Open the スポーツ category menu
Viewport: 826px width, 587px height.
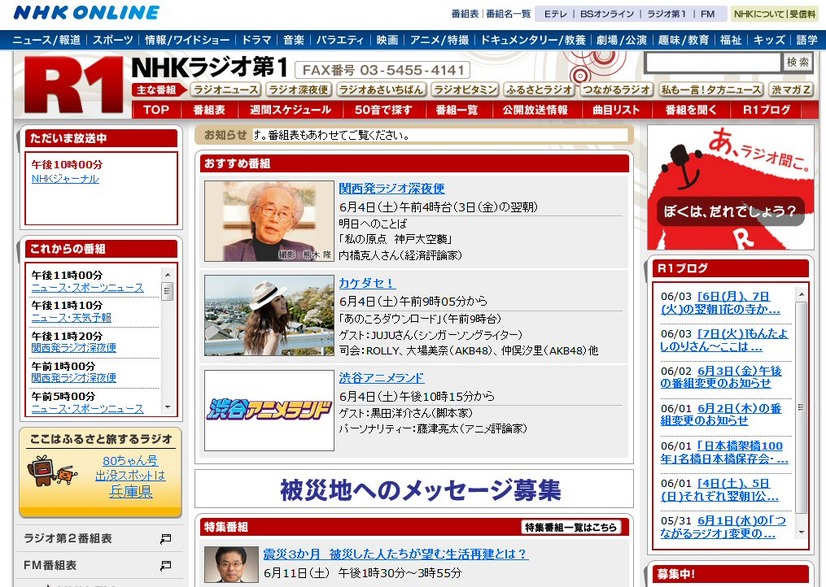[113, 40]
